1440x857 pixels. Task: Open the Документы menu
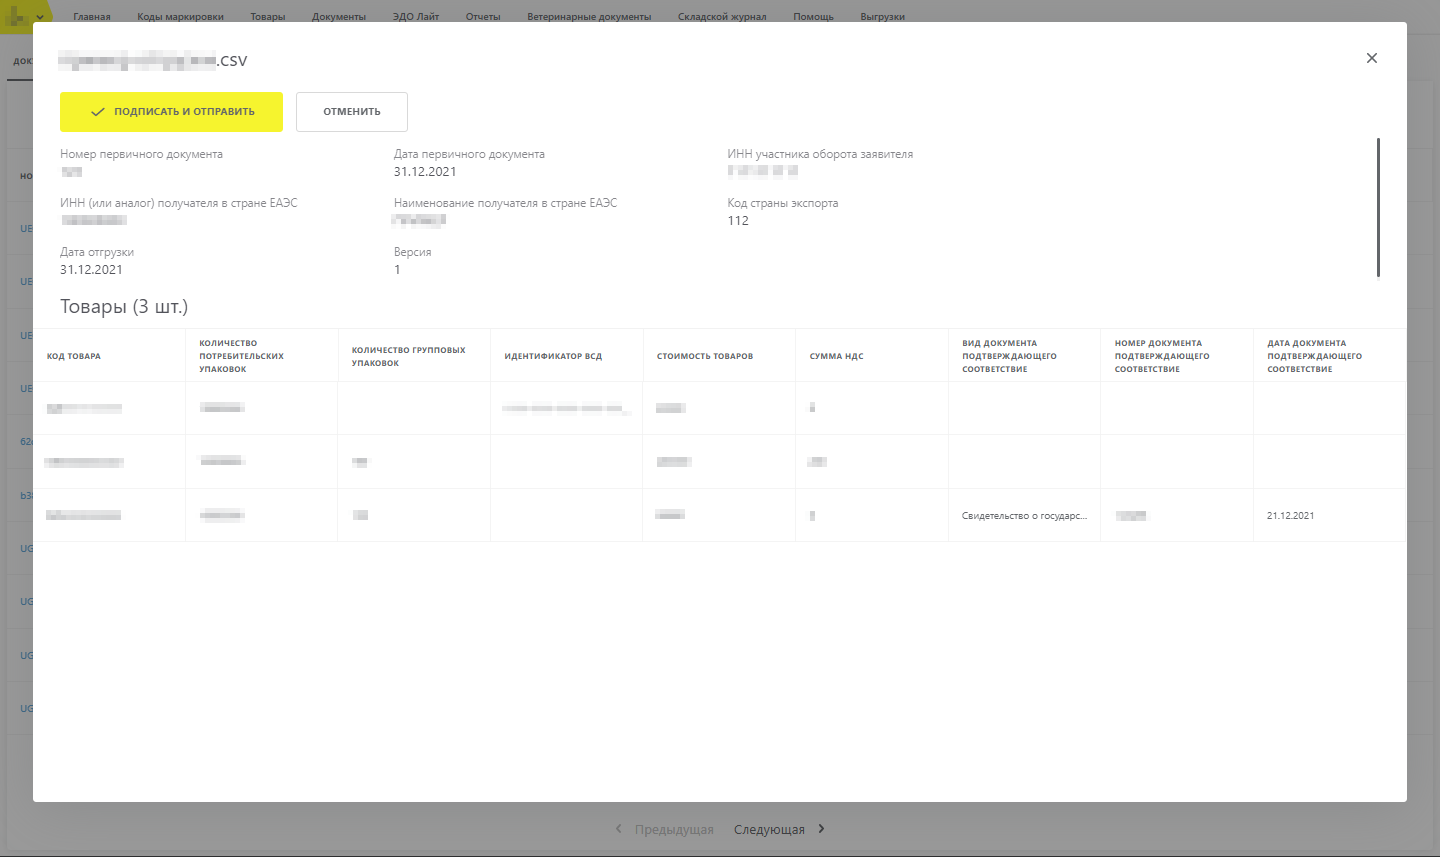339,17
